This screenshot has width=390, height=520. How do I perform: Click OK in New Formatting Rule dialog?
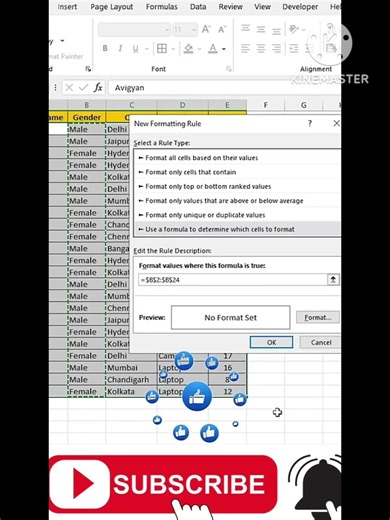[x=271, y=342]
